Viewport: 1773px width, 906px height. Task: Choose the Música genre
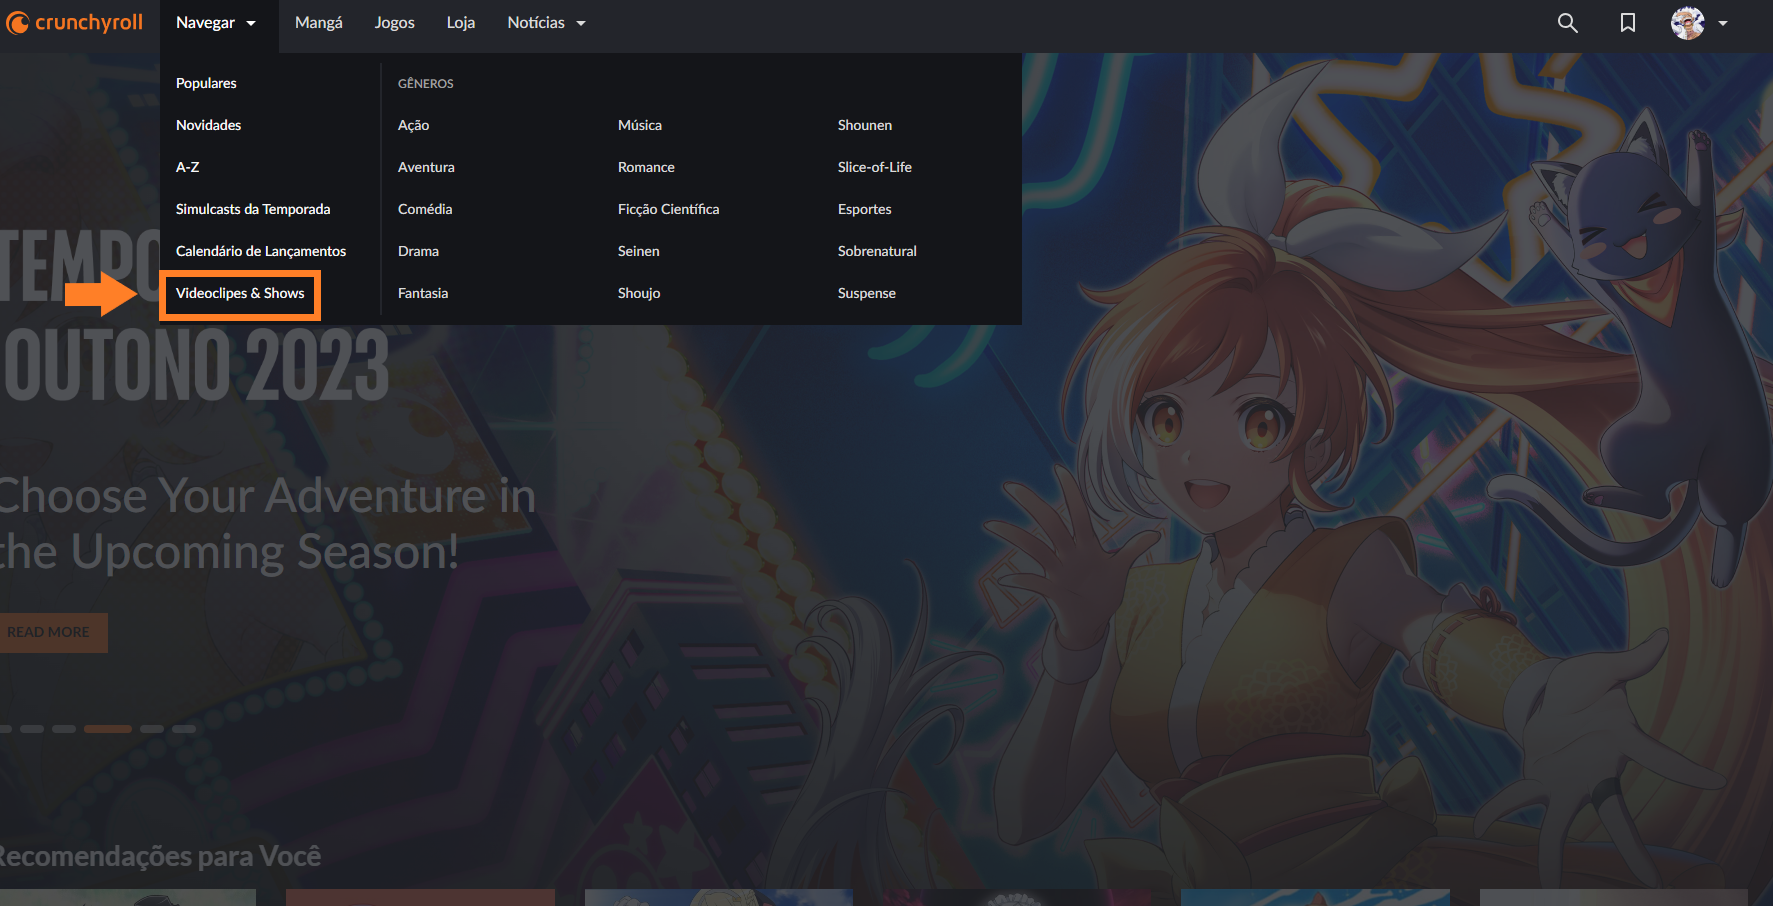[640, 125]
